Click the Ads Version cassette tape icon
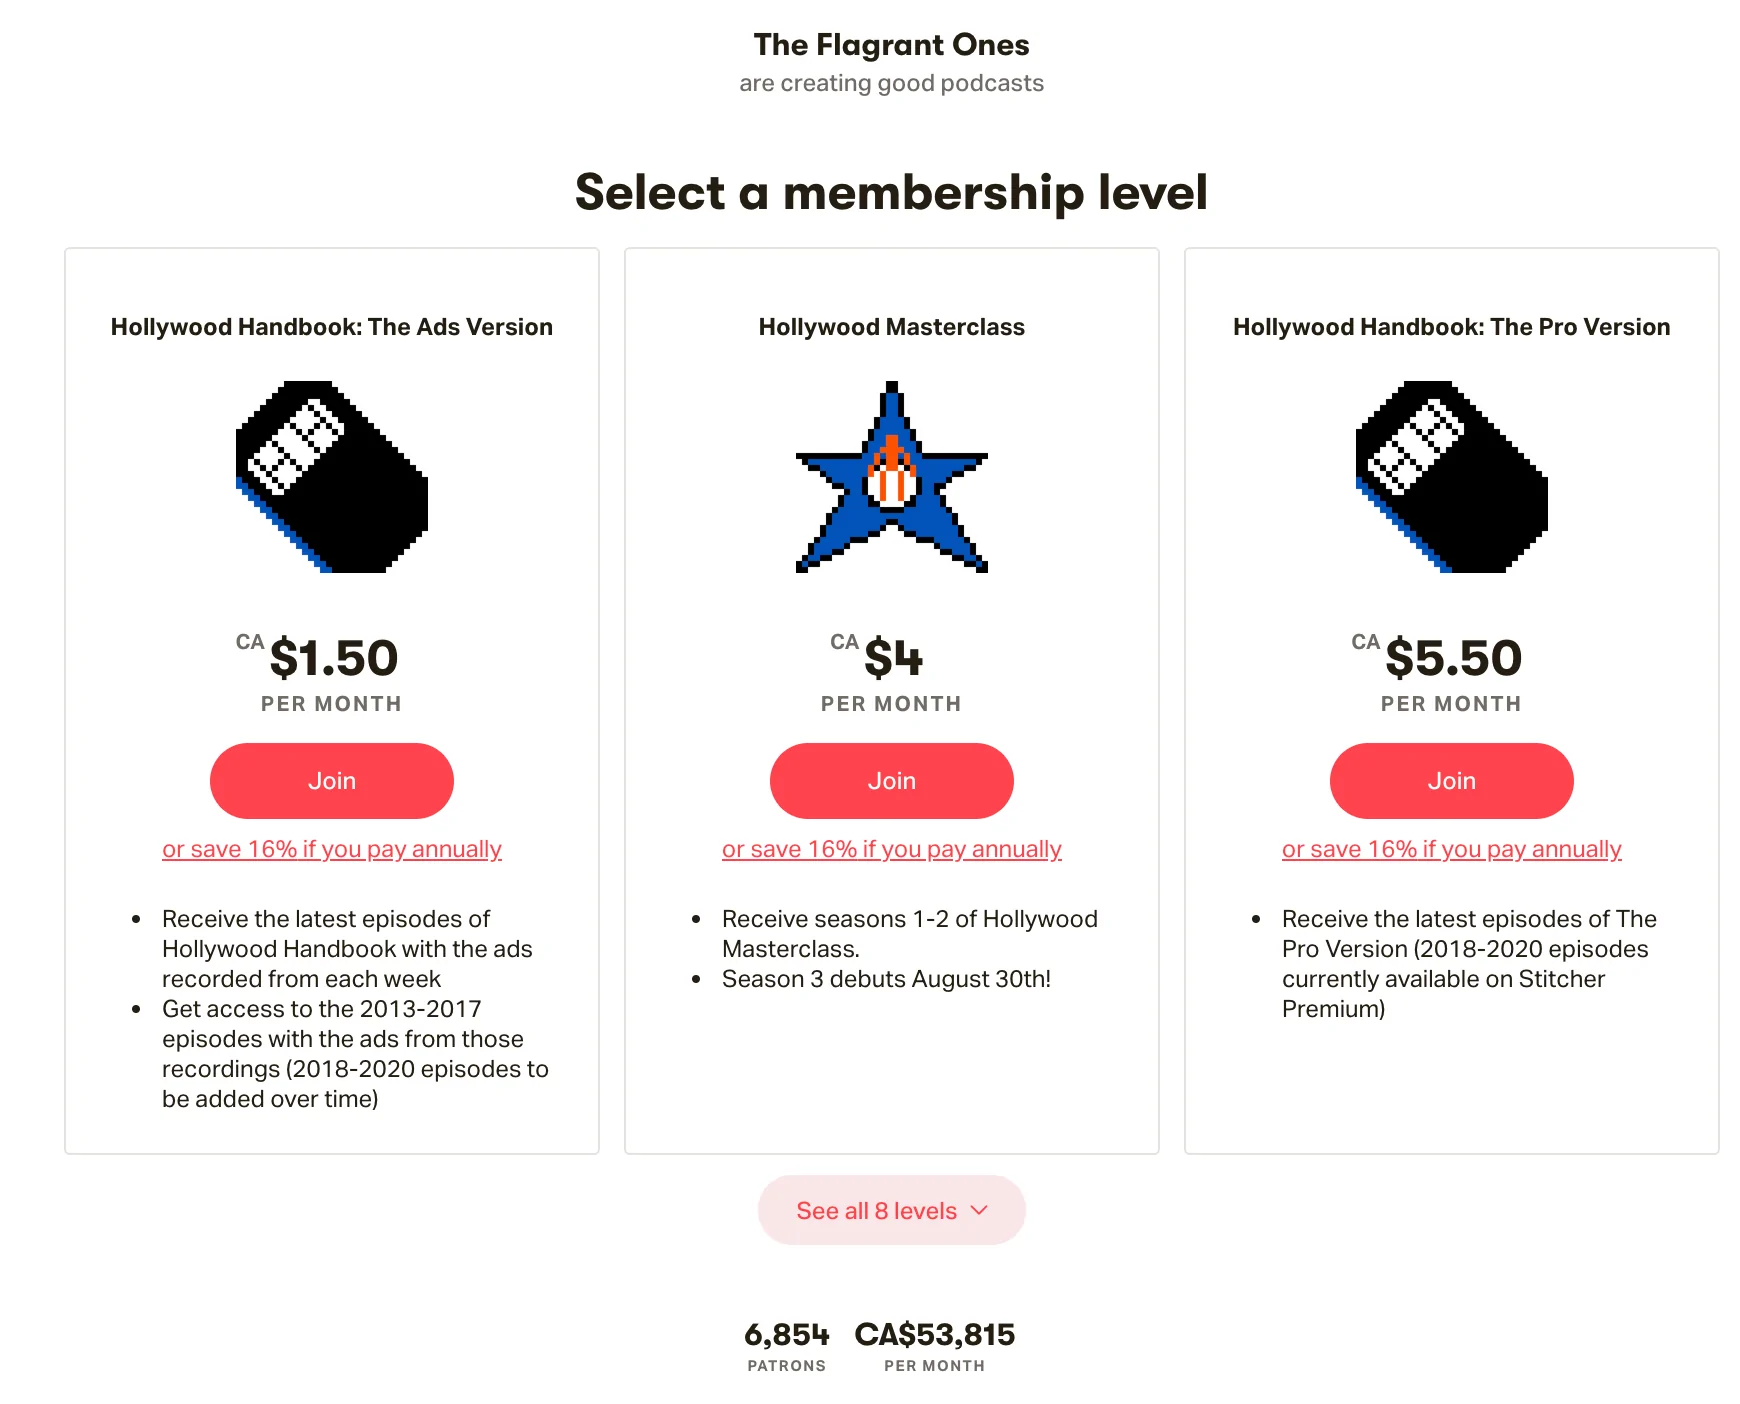Image resolution: width=1740 pixels, height=1404 pixels. click(x=331, y=476)
